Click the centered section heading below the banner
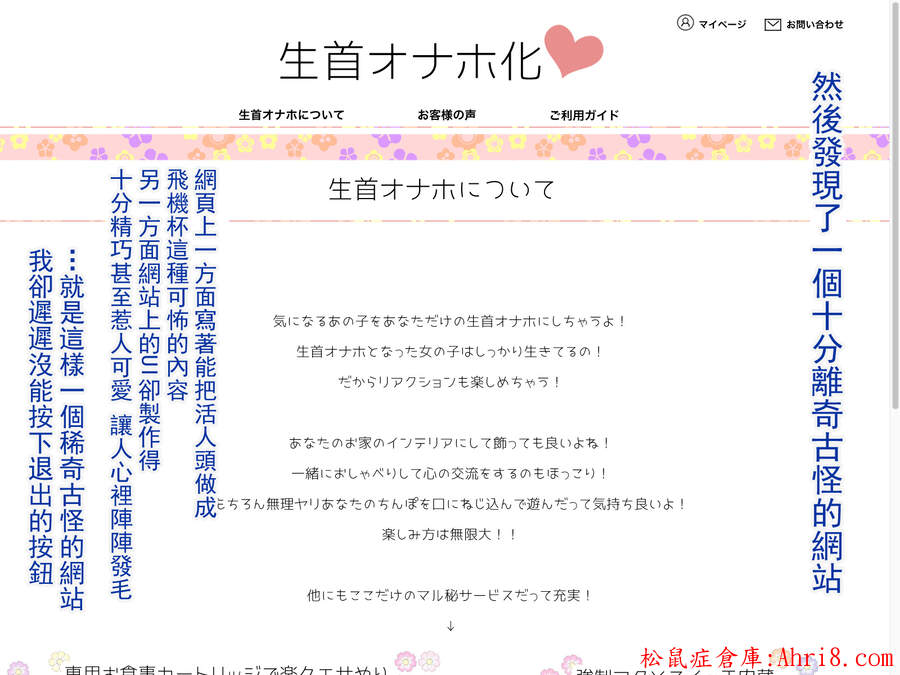The height and width of the screenshot is (675, 900). click(441, 189)
